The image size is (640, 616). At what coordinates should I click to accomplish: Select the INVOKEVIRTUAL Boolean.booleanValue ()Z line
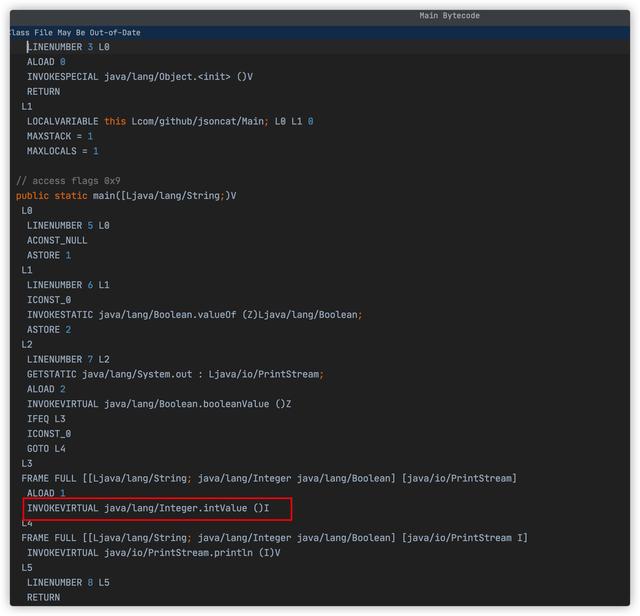159,404
